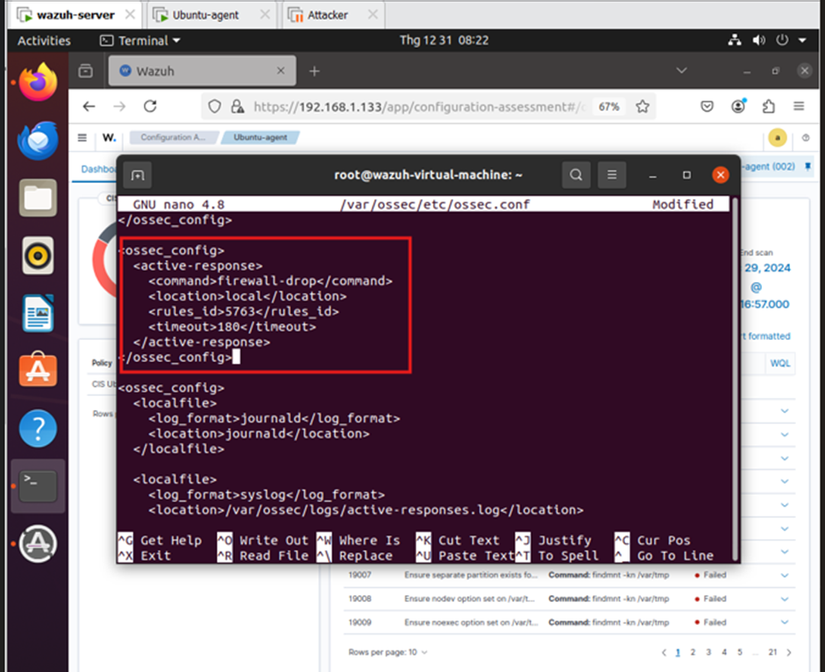This screenshot has width=825, height=672.
Task: Go forward in Firefox
Action: [x=119, y=107]
